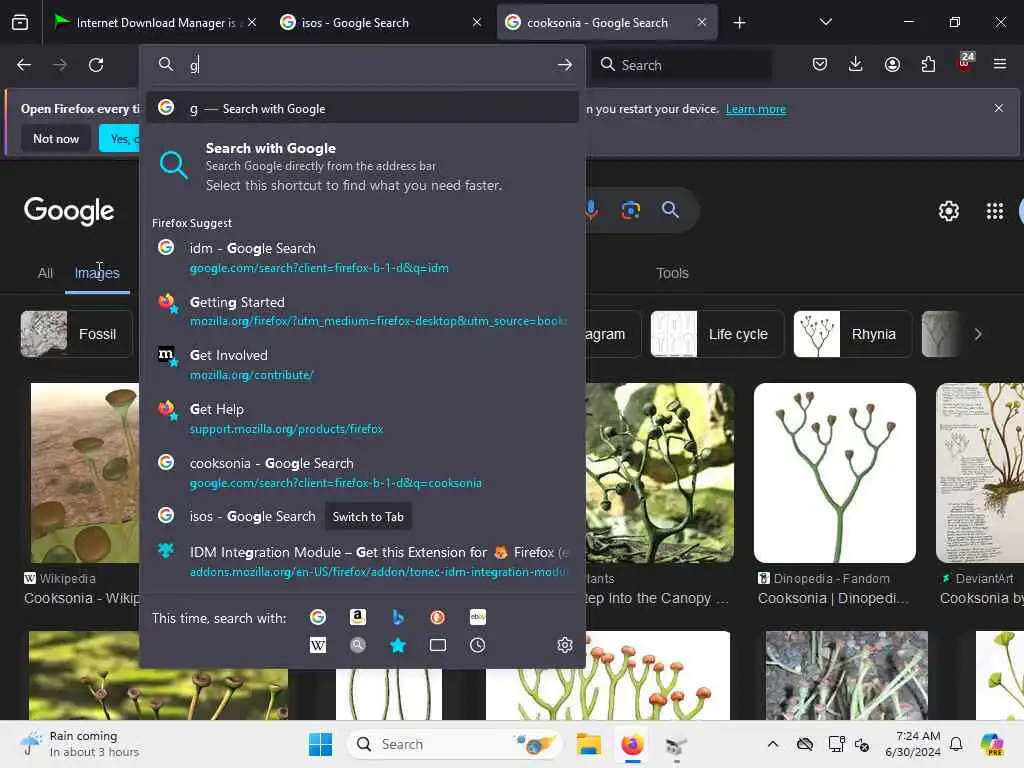Open the Extensions puzzle icon
The width and height of the screenshot is (1024, 768).
928,64
